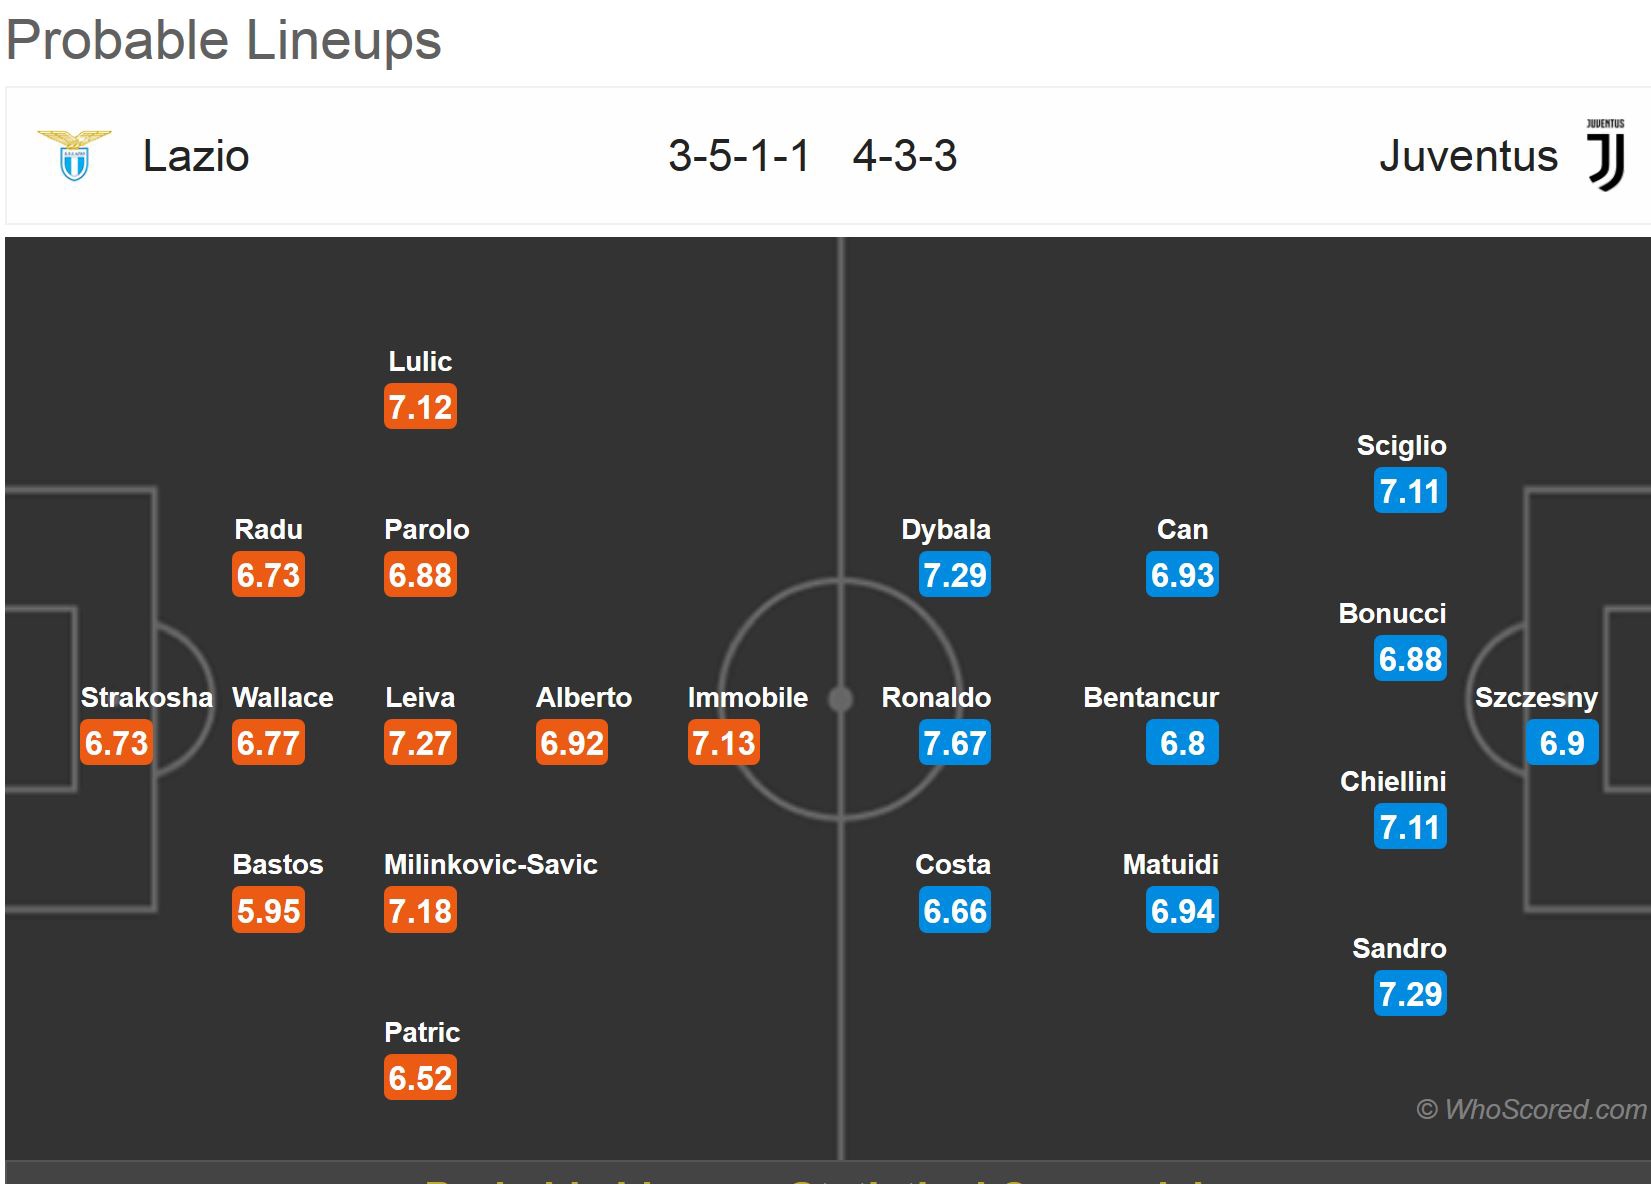Open the Juventus team name link
The image size is (1651, 1184).
[1468, 156]
